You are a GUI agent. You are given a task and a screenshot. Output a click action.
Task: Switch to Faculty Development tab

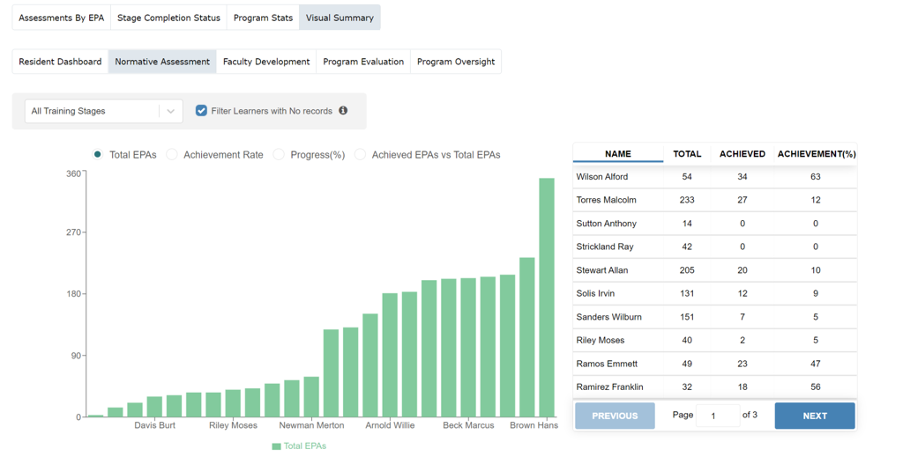266,62
